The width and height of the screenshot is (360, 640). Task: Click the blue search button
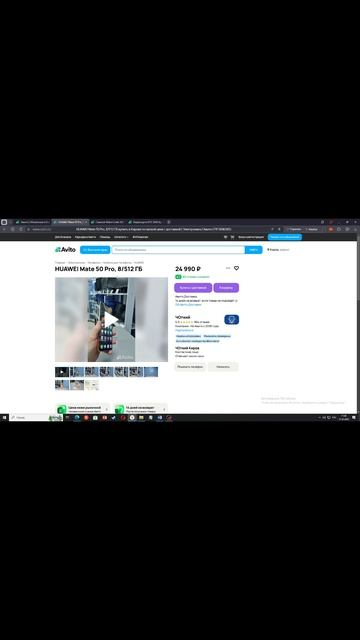click(253, 249)
